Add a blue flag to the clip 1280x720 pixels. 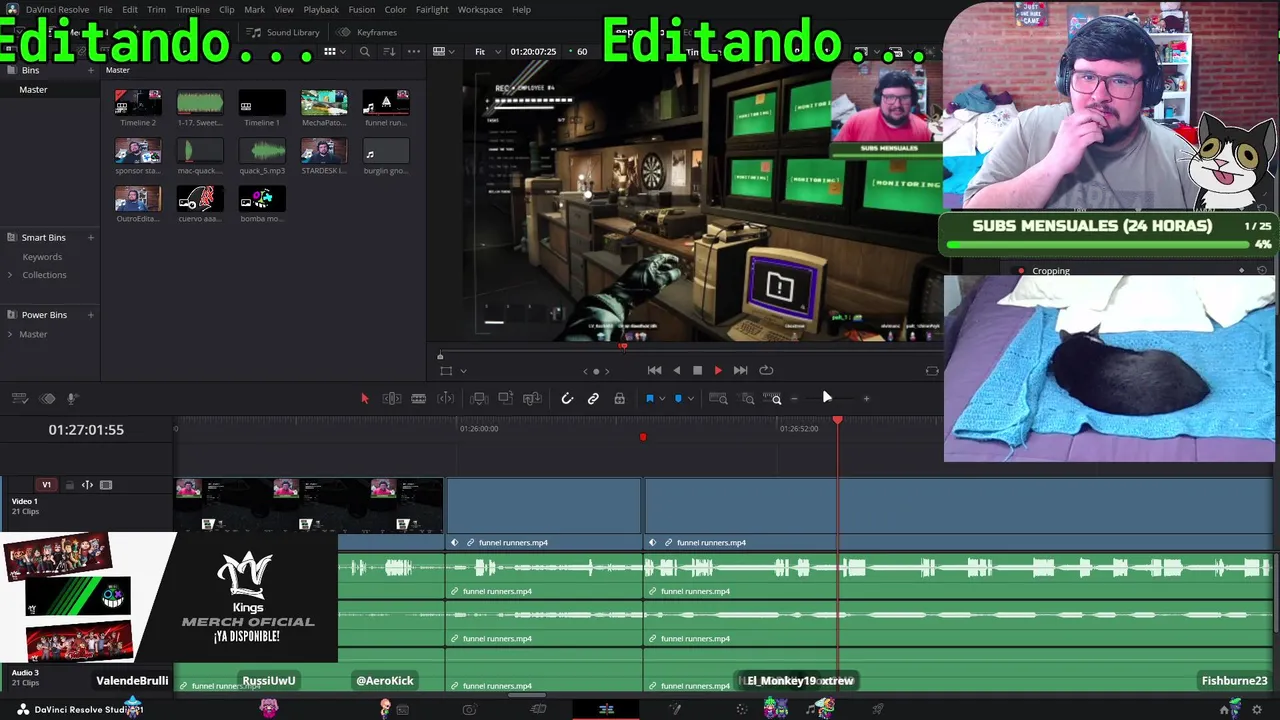coord(649,399)
